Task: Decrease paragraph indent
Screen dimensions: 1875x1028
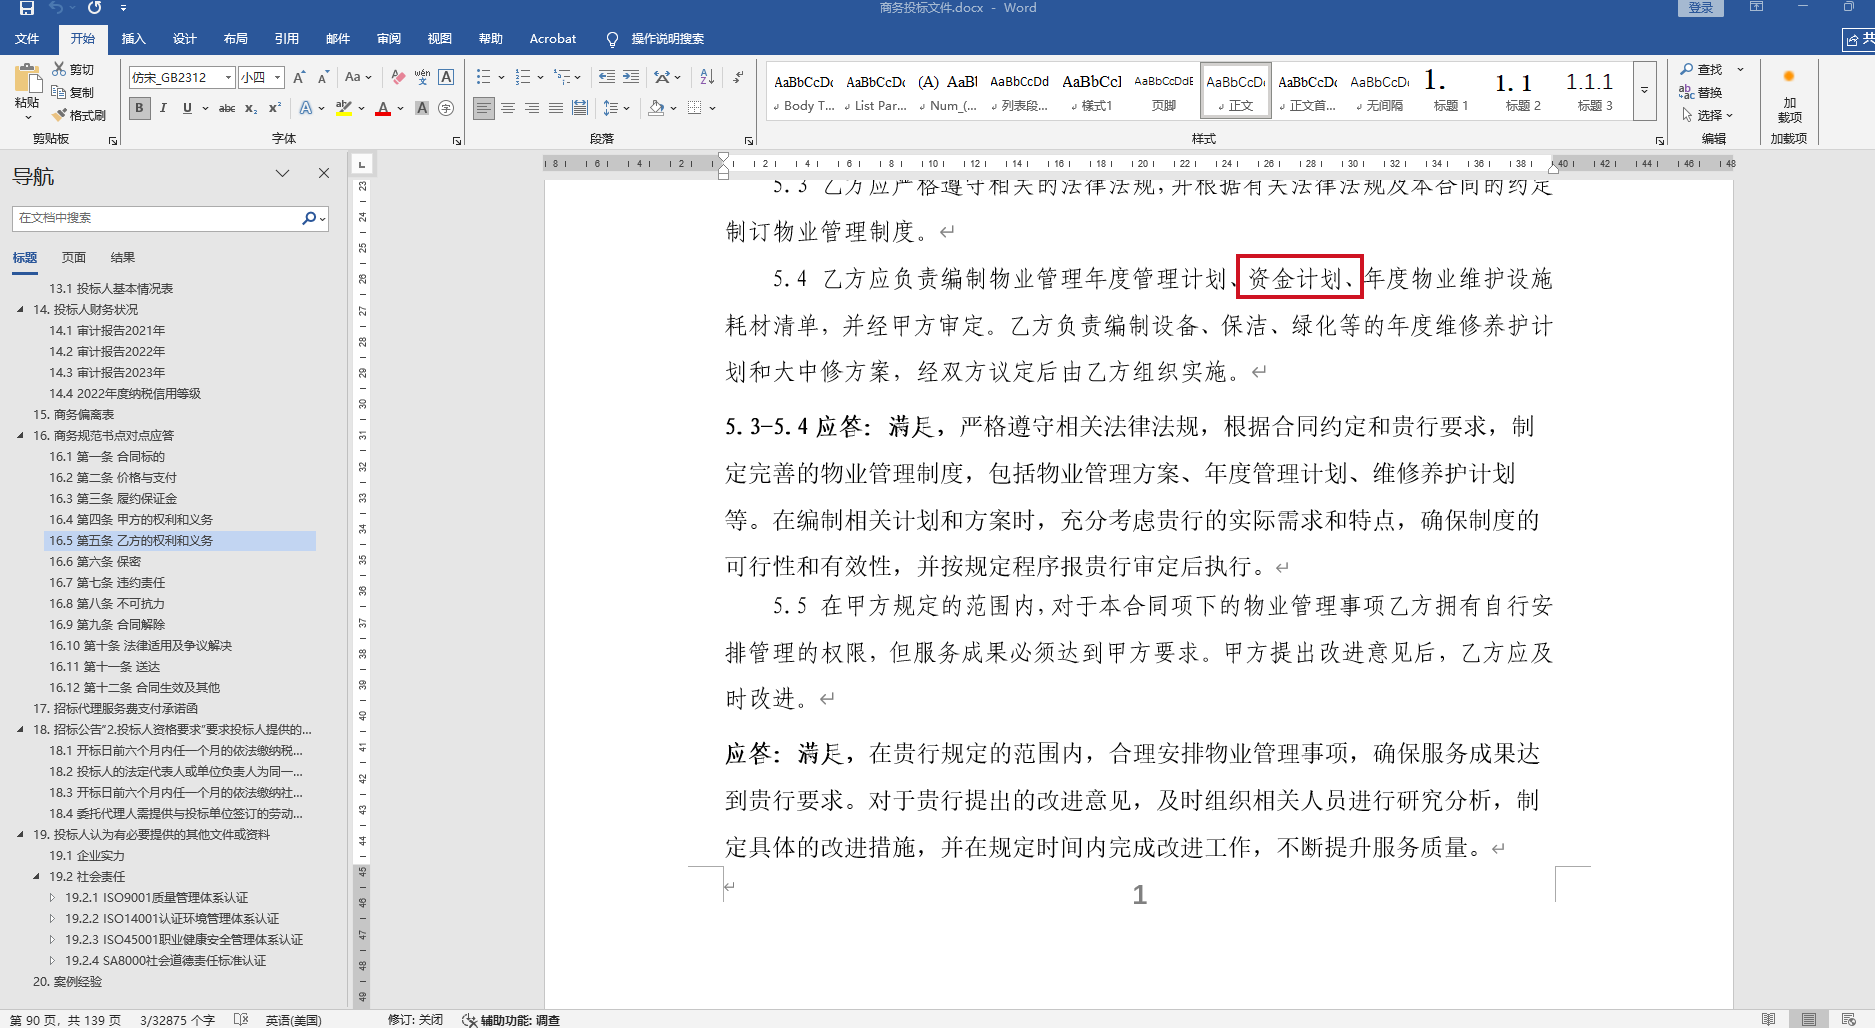Action: tap(606, 77)
